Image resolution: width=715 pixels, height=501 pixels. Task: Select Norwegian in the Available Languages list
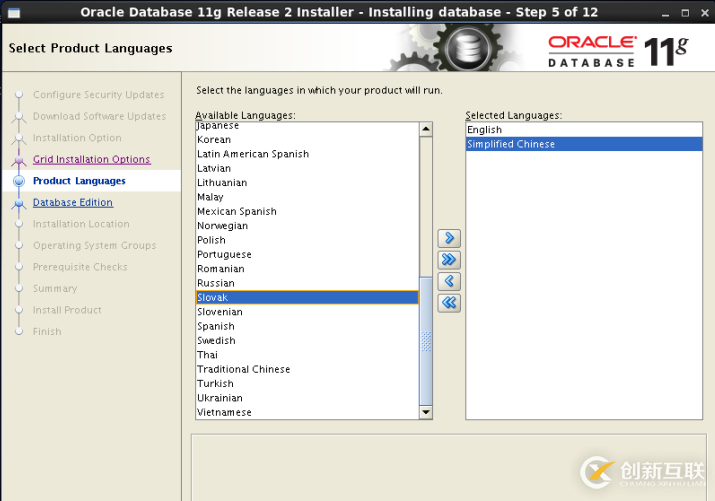tap(307, 226)
